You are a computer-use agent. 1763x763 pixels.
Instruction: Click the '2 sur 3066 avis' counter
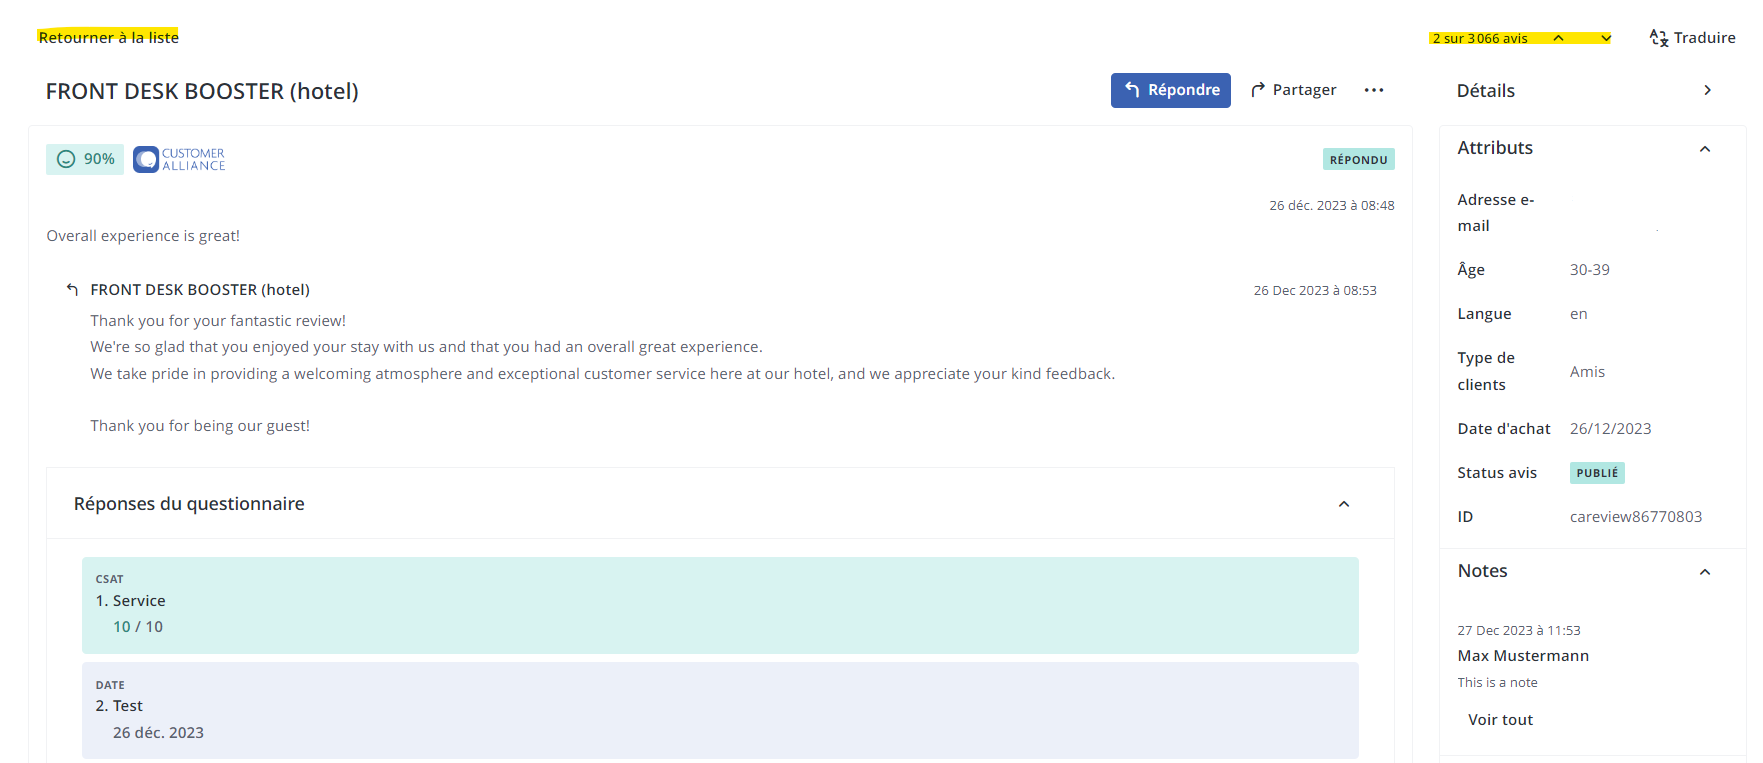(x=1480, y=38)
